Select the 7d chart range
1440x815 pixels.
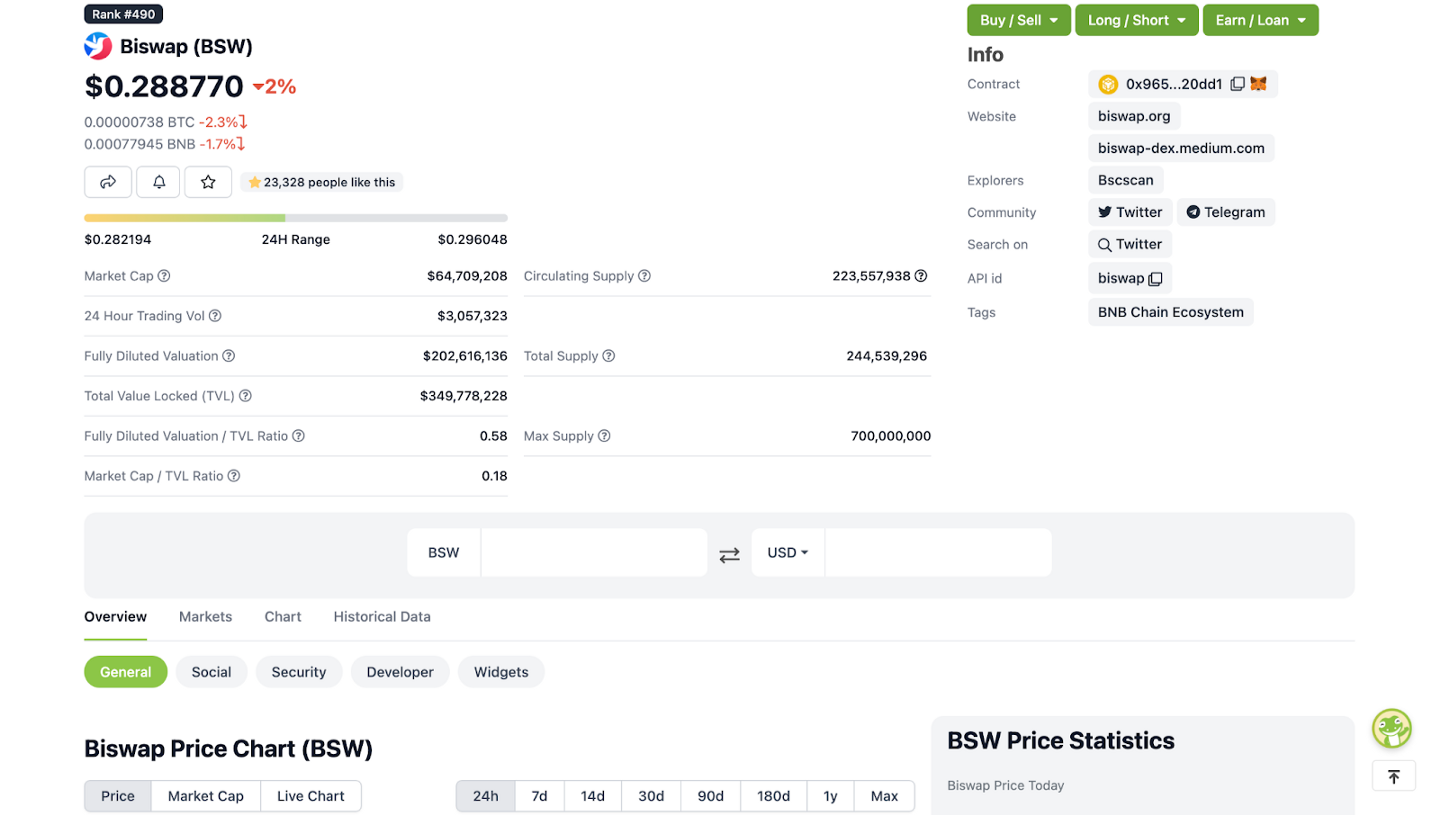pos(540,796)
